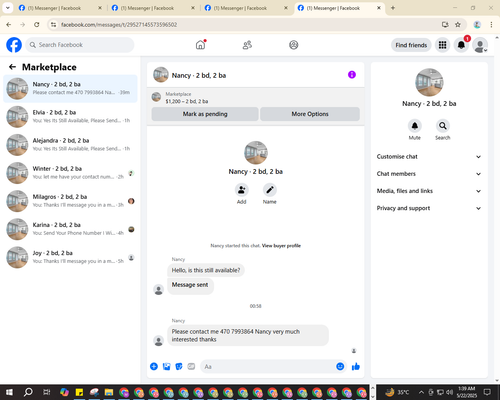Expand Media, files and links section
500x400 pixels.
point(429,191)
